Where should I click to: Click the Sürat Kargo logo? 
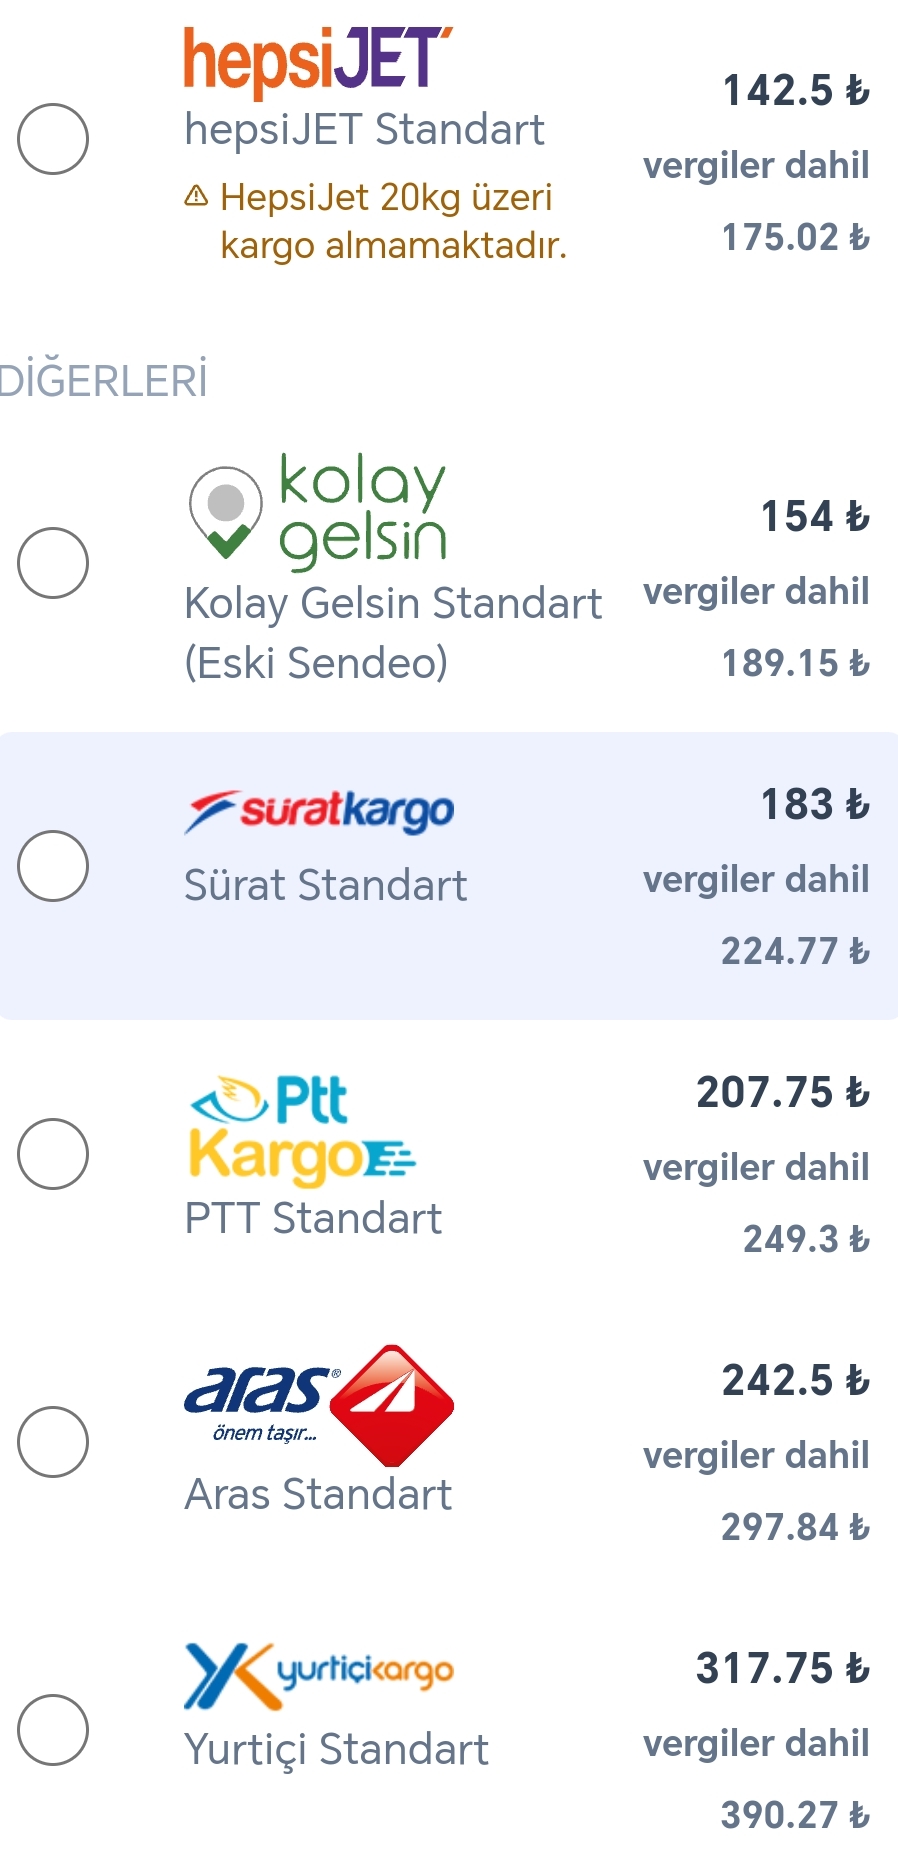click(x=319, y=811)
